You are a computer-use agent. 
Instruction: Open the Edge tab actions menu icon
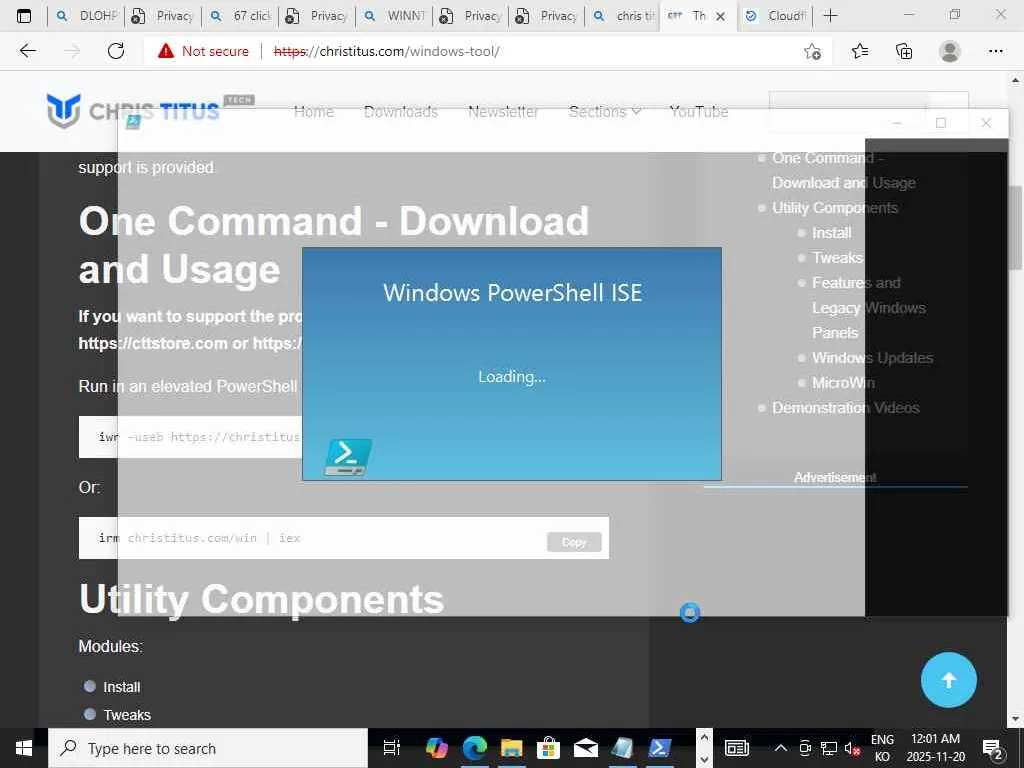(x=24, y=16)
